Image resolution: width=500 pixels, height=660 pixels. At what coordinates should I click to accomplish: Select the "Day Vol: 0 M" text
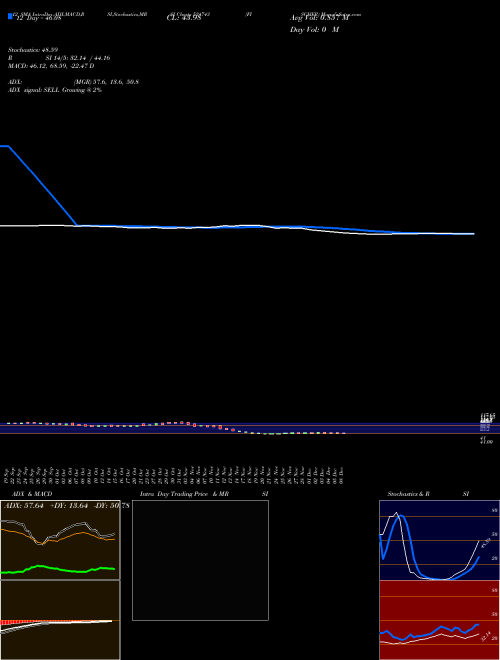(x=314, y=30)
